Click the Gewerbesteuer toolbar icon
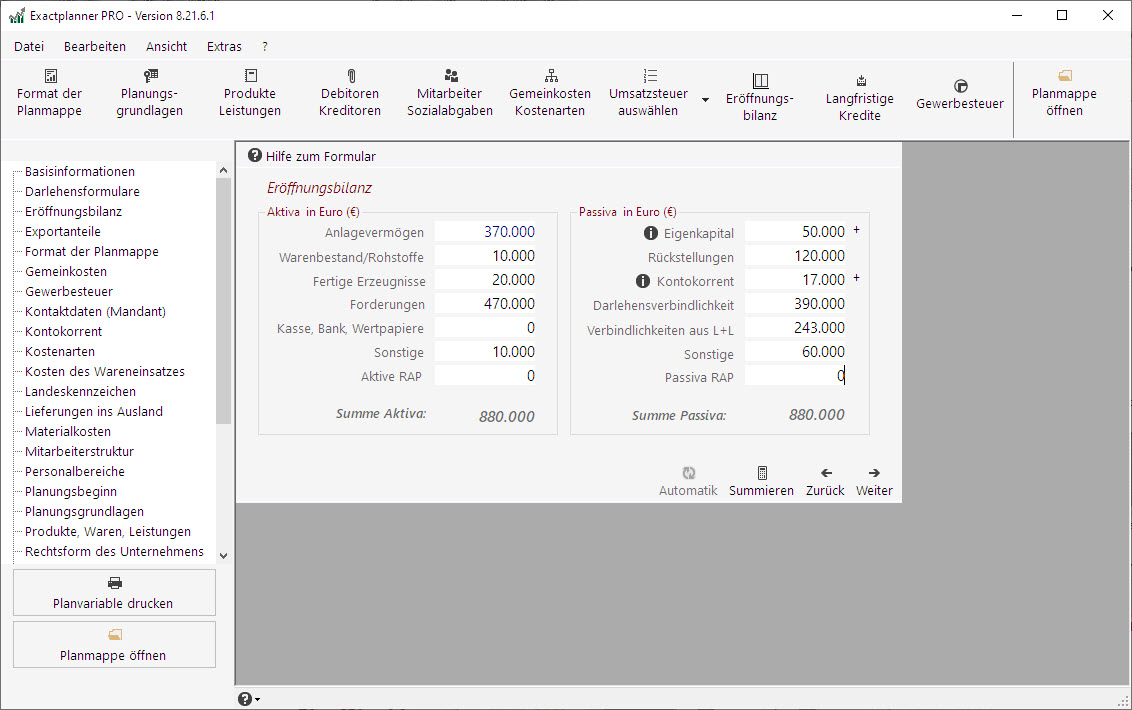 [x=960, y=86]
